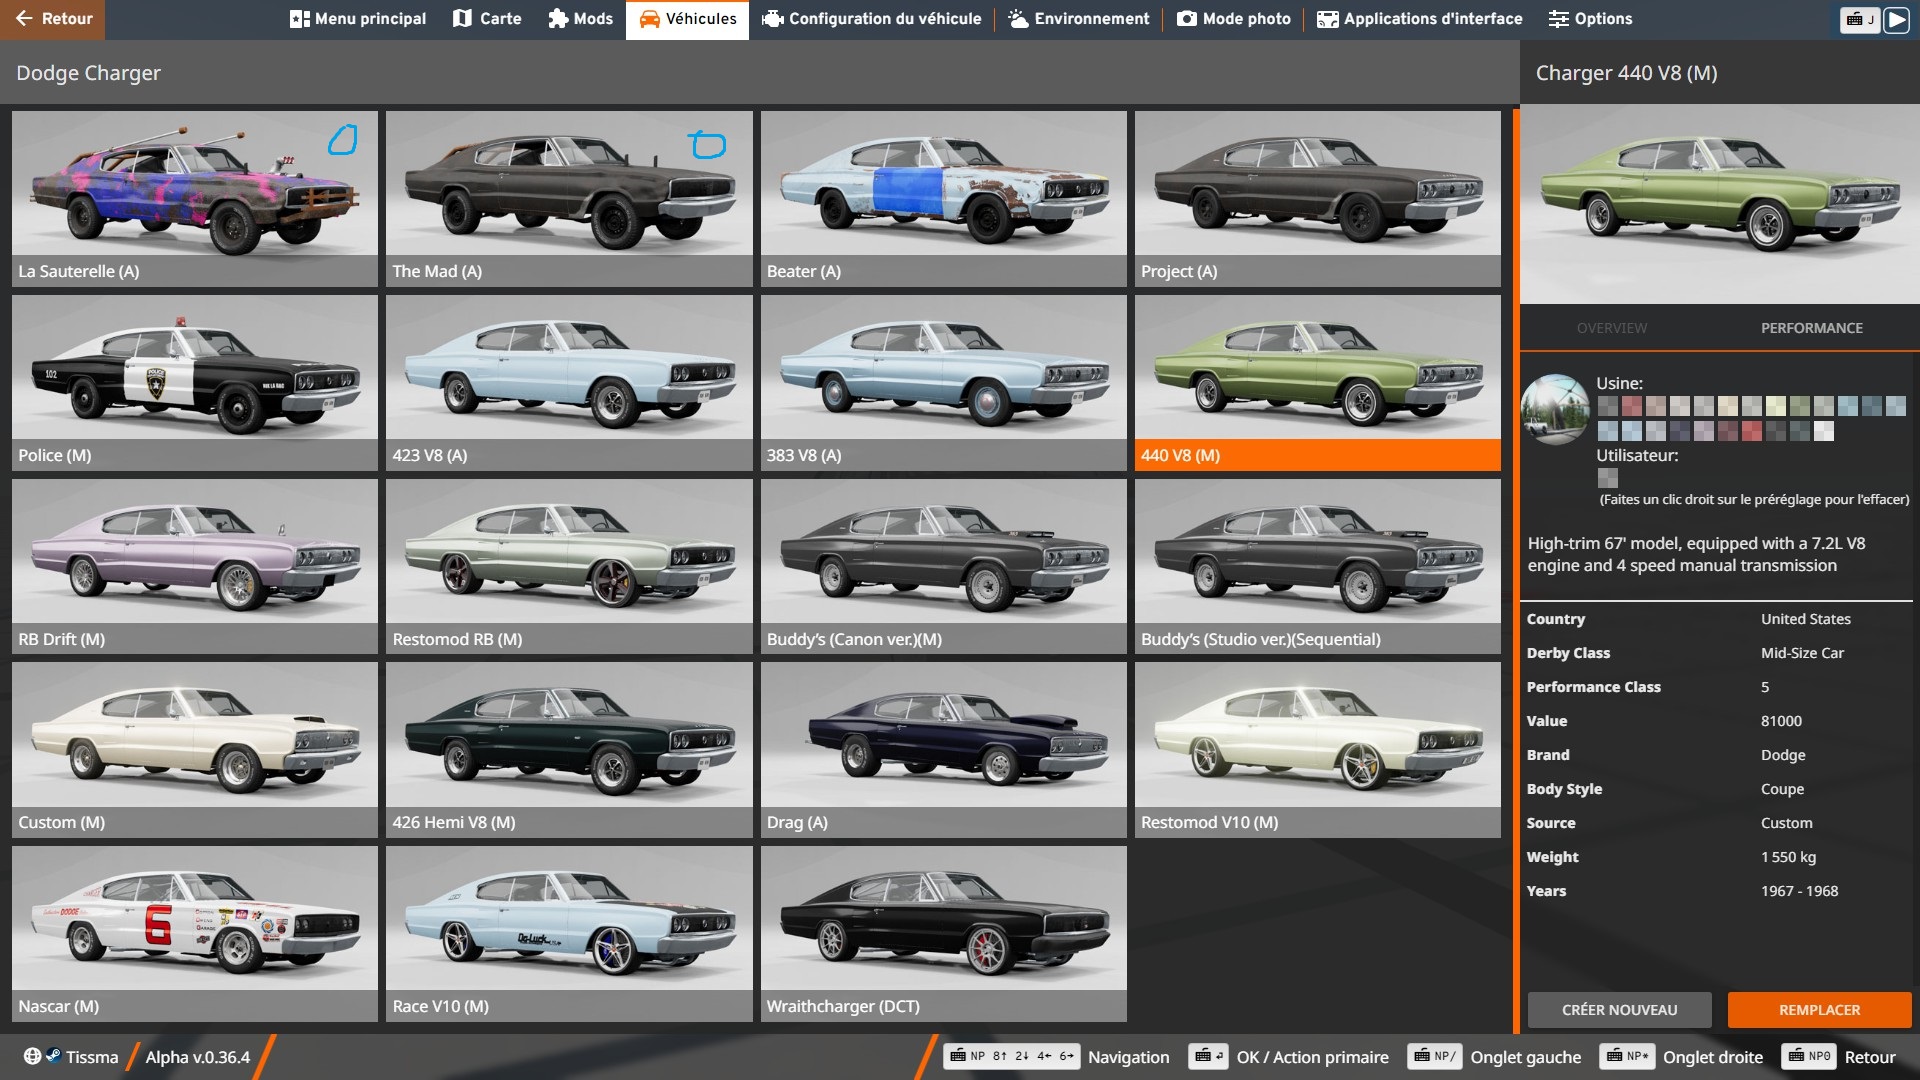This screenshot has width=1920, height=1080.
Task: Open Configuration du véhicule menu
Action: point(871,19)
